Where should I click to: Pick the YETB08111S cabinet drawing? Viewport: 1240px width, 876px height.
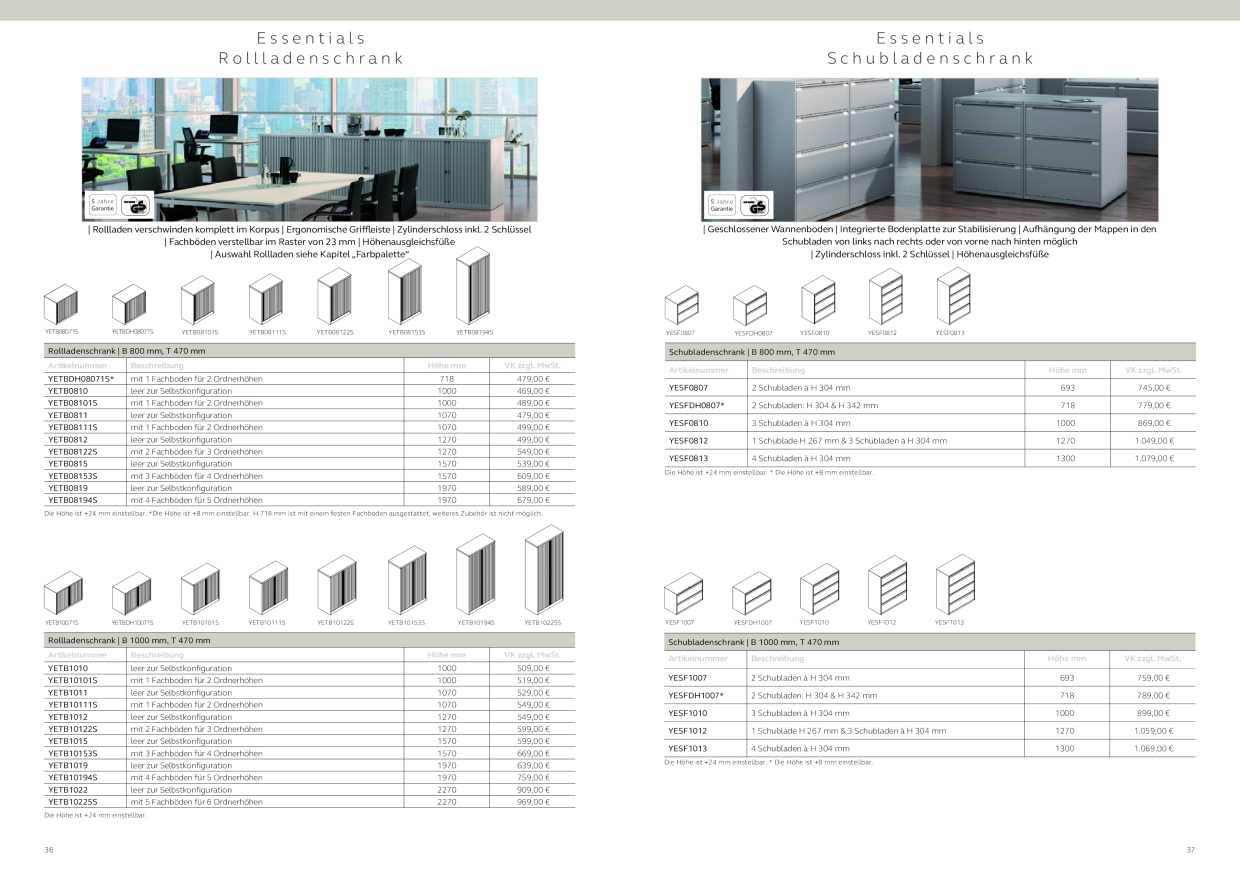266,300
